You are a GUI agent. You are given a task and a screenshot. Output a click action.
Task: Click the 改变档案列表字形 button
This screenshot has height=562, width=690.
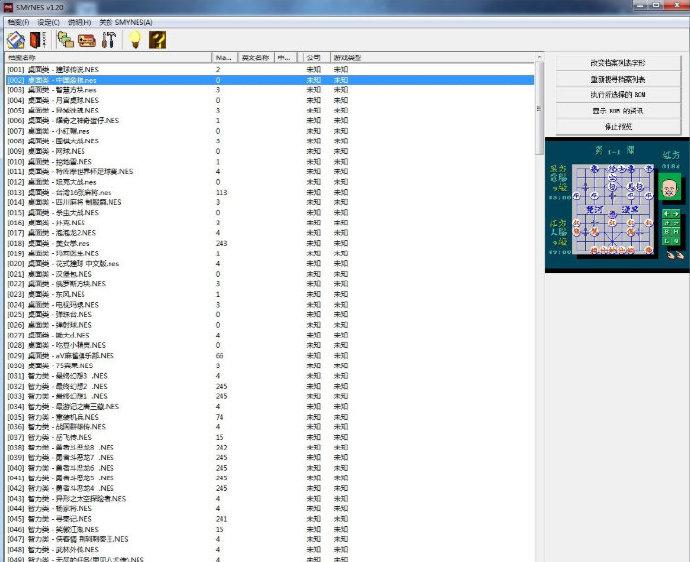coord(618,63)
